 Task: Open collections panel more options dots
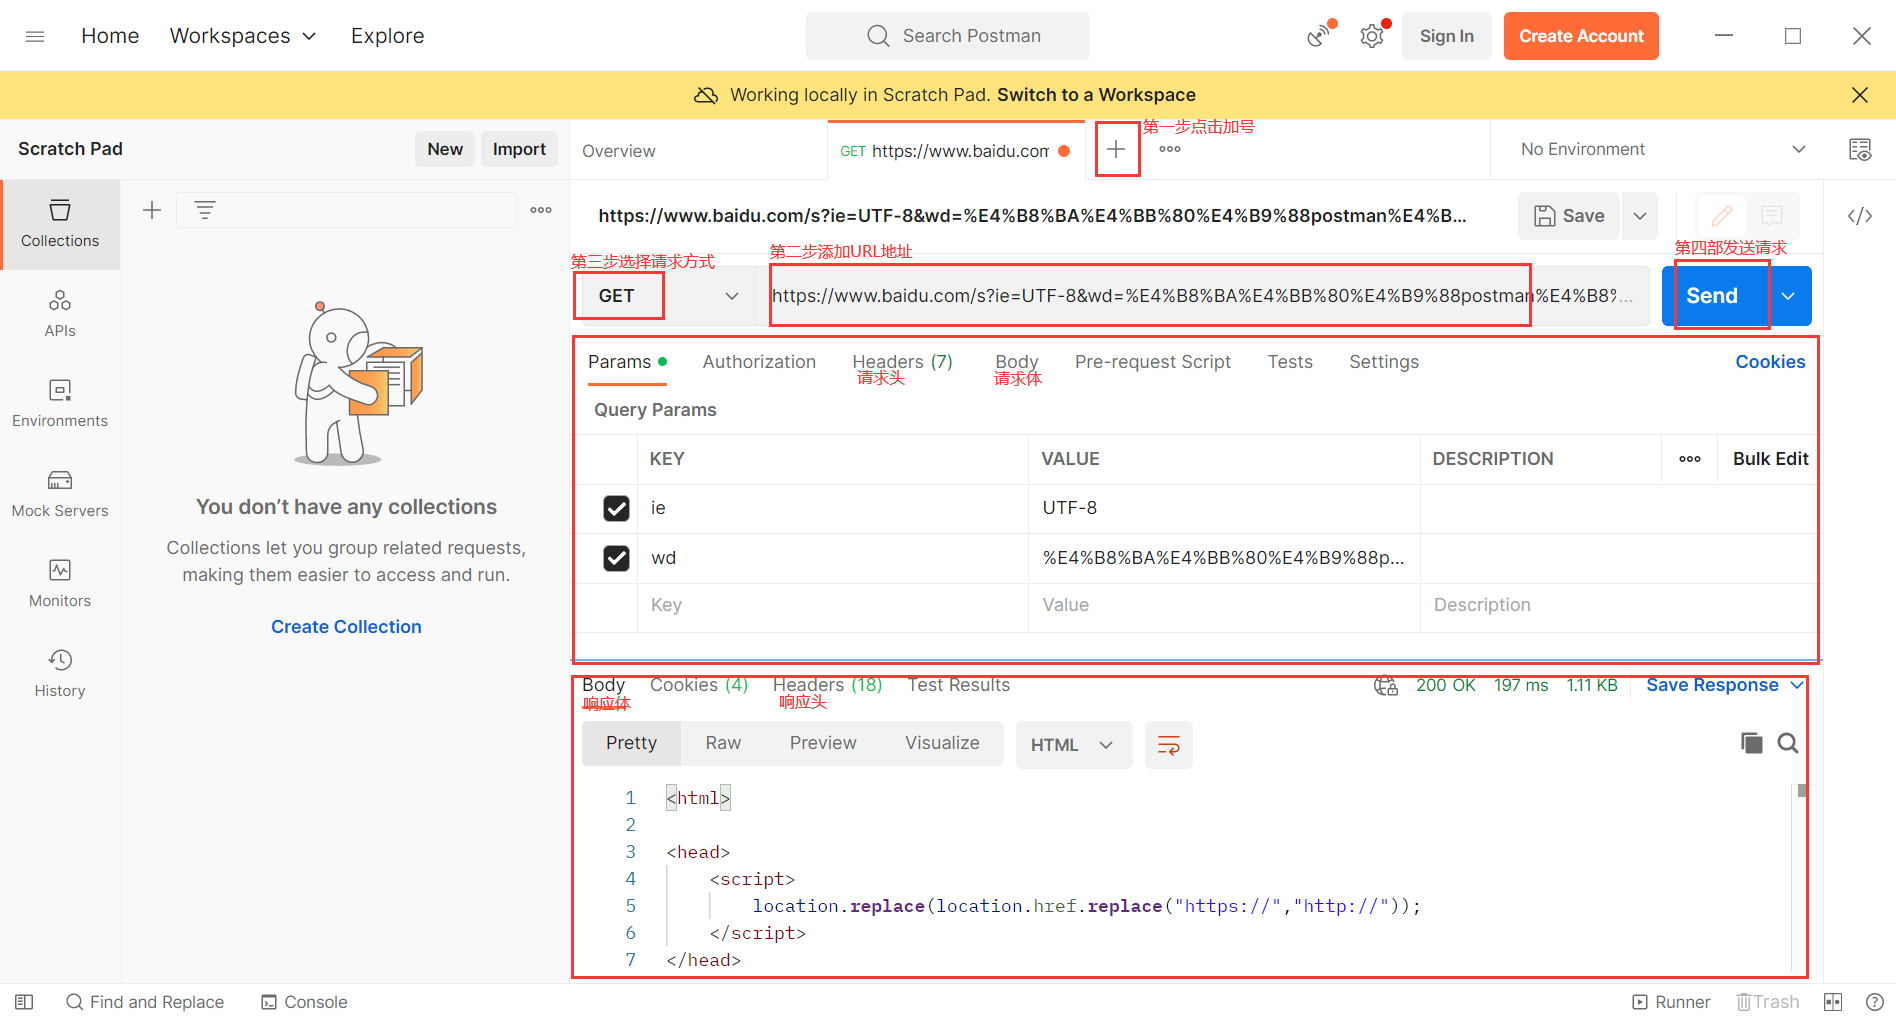[x=541, y=210]
